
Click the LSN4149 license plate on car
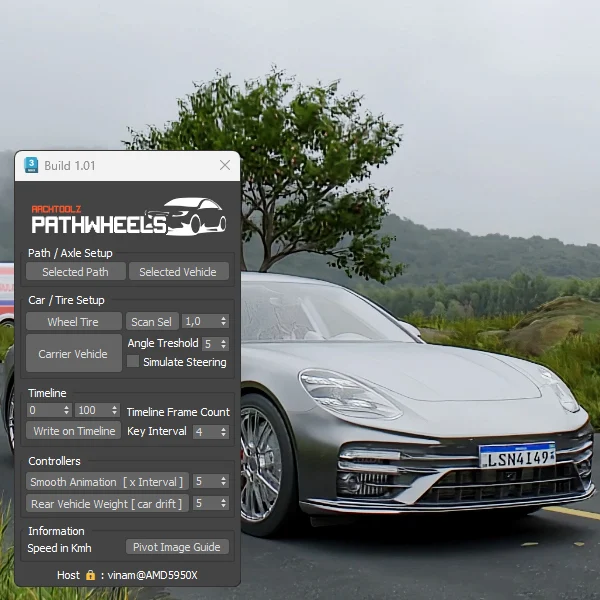coord(517,456)
